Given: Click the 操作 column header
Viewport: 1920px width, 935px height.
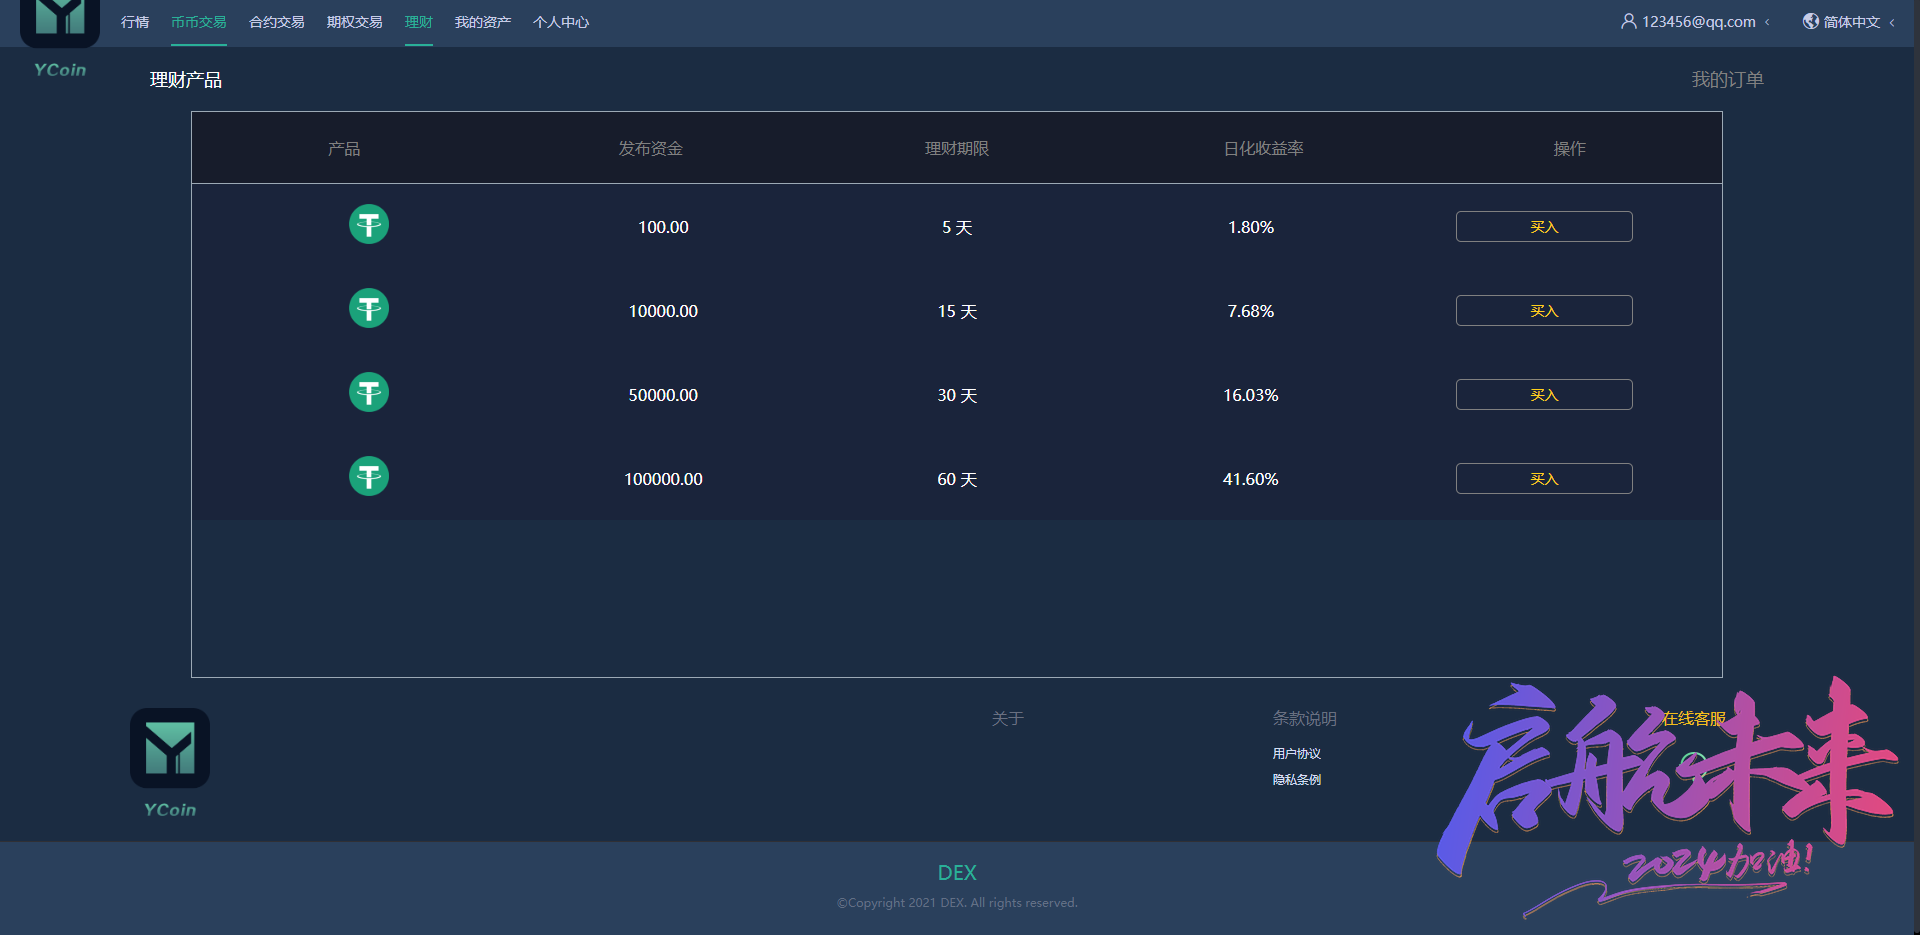Looking at the screenshot, I should 1569,149.
